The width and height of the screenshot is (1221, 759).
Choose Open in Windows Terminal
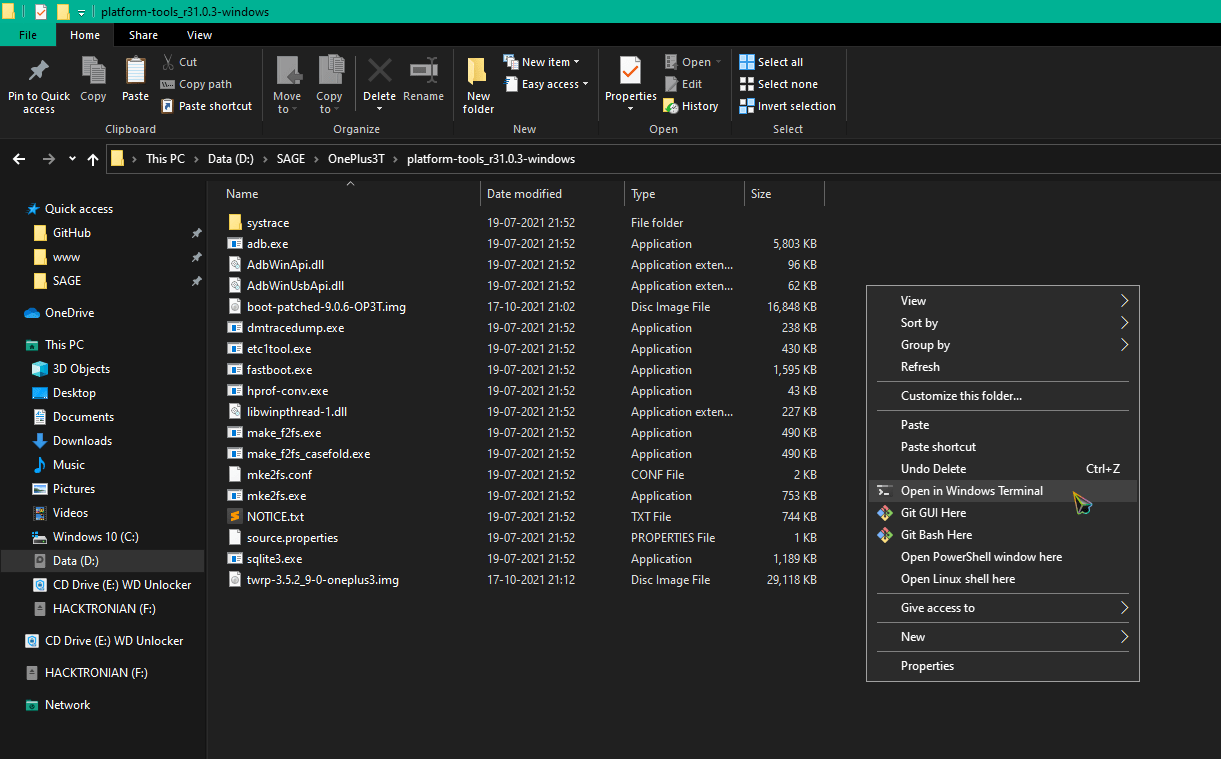pyautogui.click(x=1003, y=491)
